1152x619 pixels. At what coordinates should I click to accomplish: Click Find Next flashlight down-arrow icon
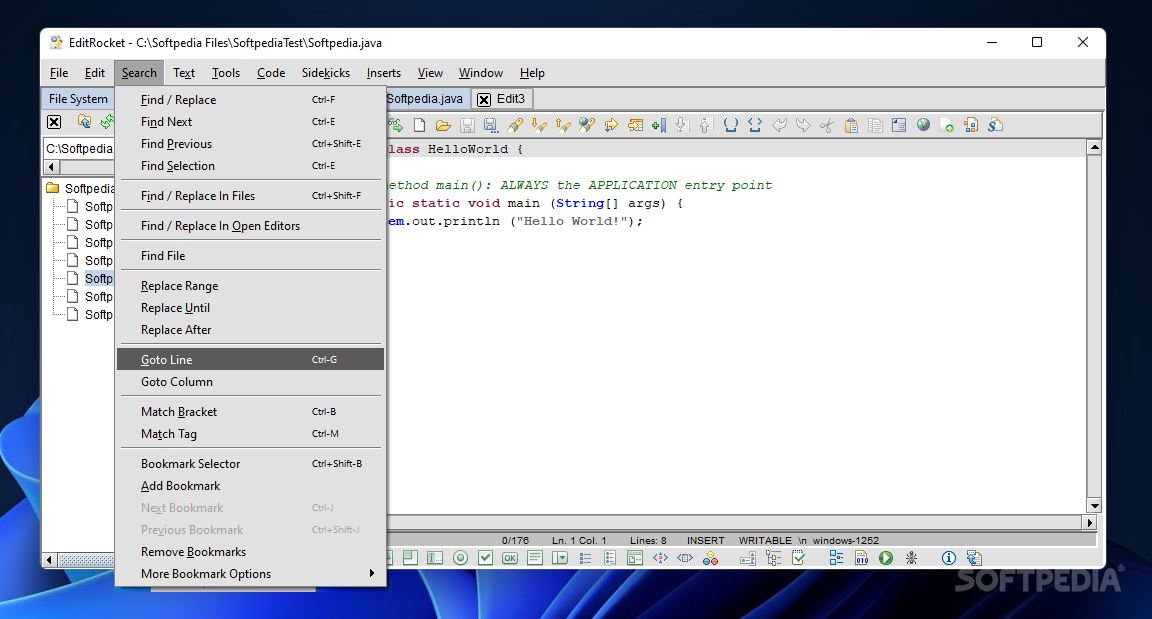tap(539, 126)
